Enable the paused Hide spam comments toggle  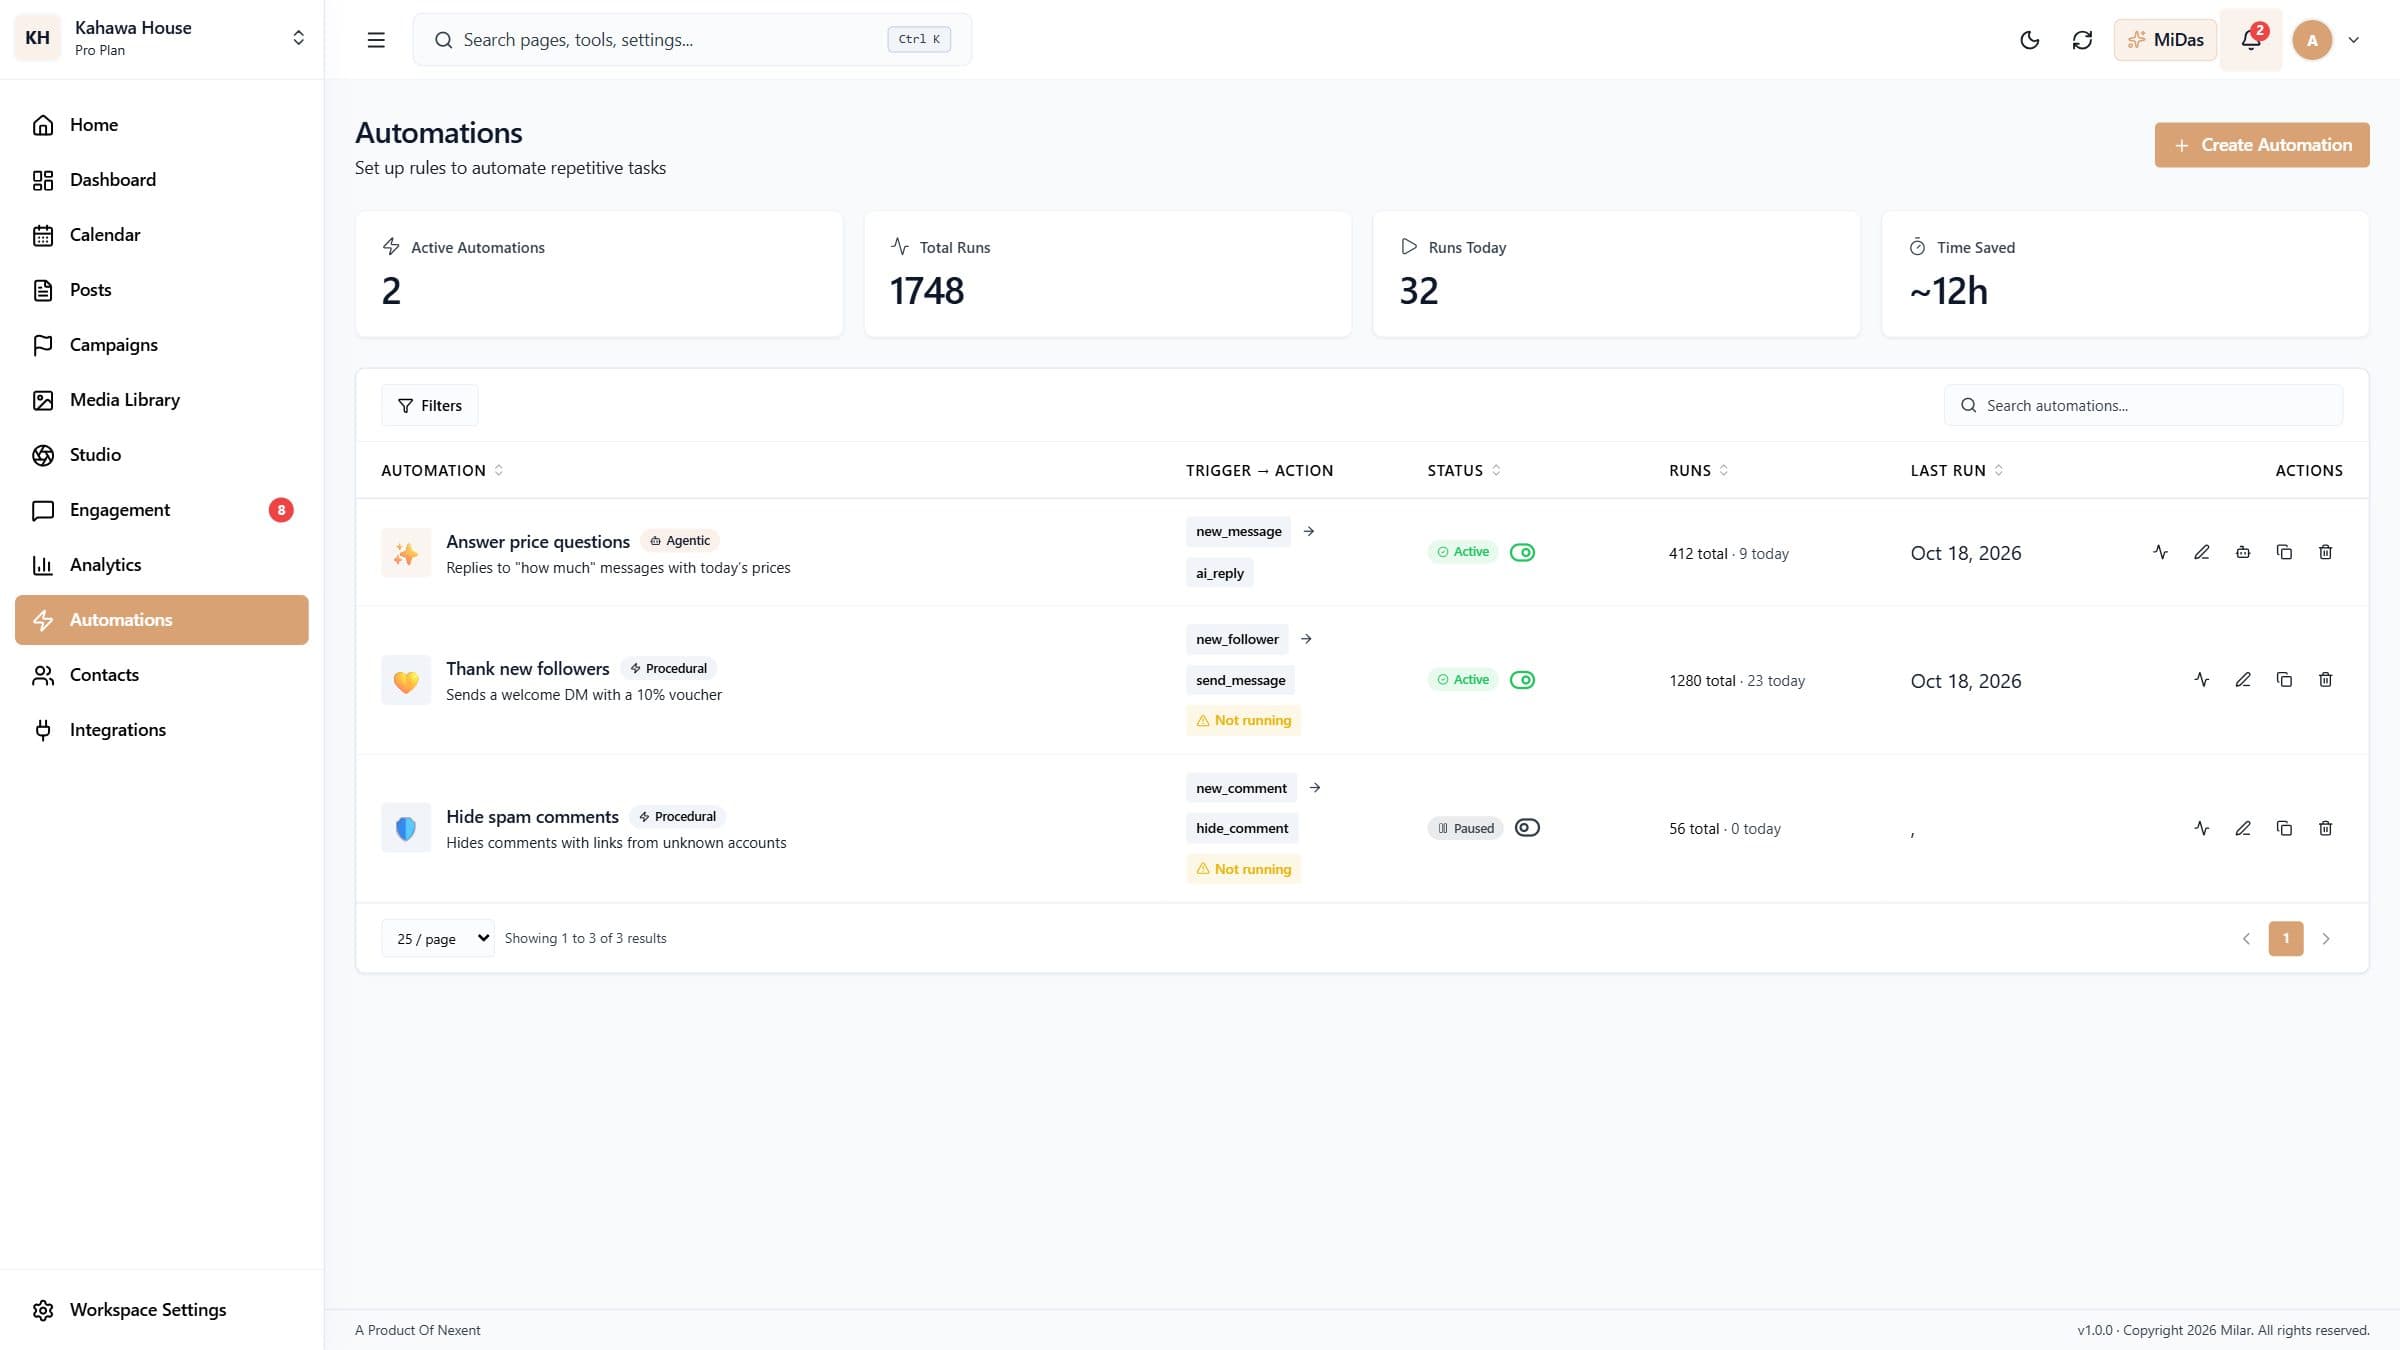pyautogui.click(x=1527, y=828)
